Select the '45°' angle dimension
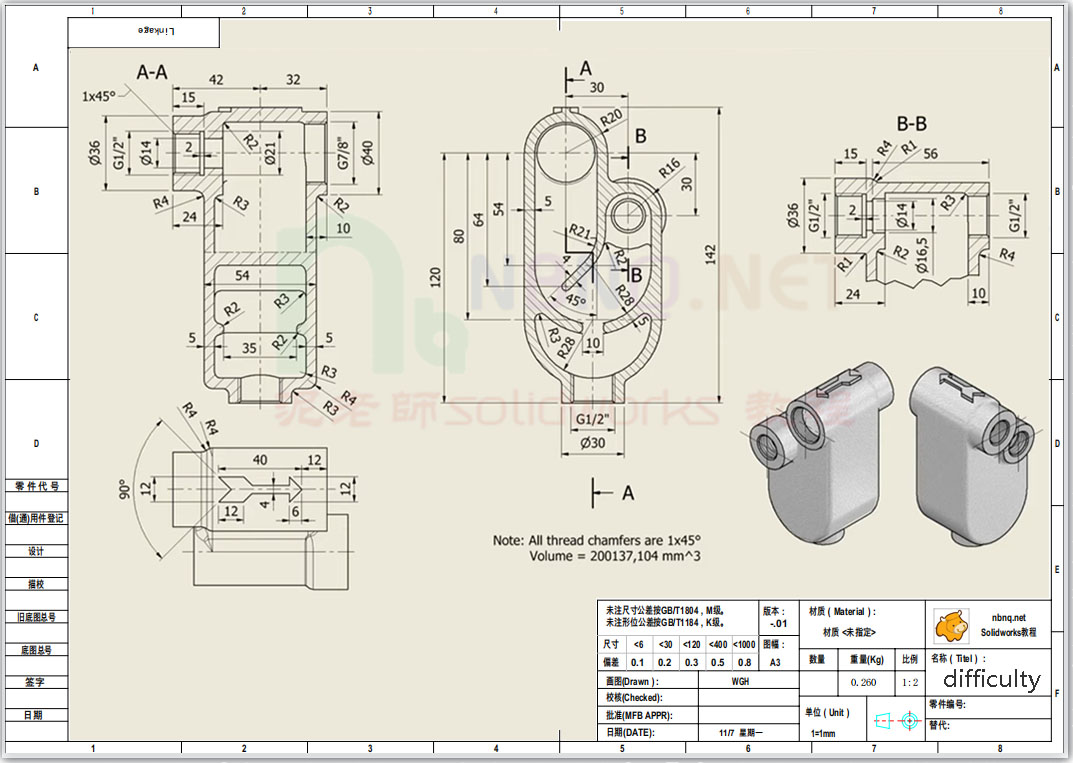 pos(576,300)
